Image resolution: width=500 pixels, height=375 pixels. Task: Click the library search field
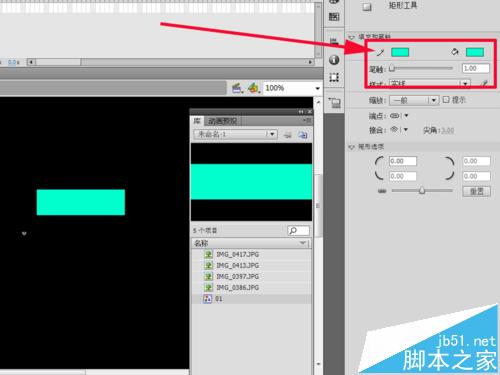coord(298,230)
